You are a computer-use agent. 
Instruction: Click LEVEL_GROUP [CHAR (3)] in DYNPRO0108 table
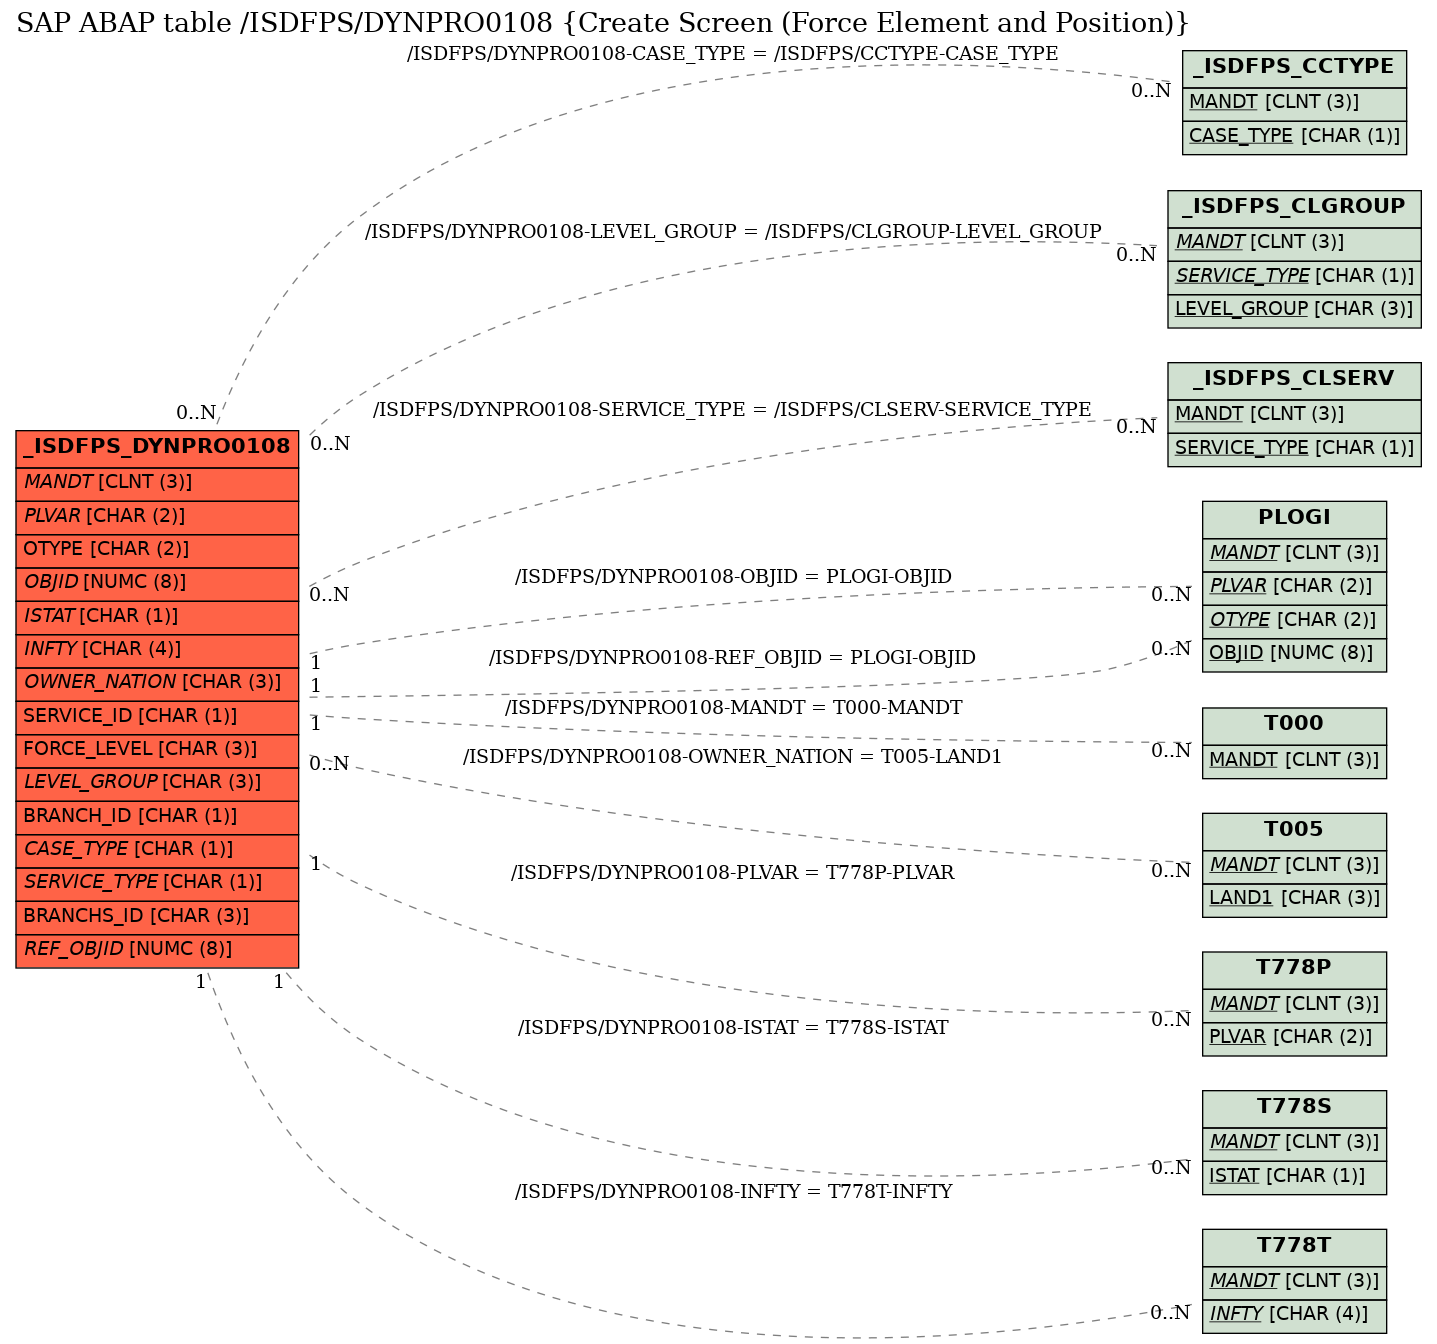click(x=157, y=782)
